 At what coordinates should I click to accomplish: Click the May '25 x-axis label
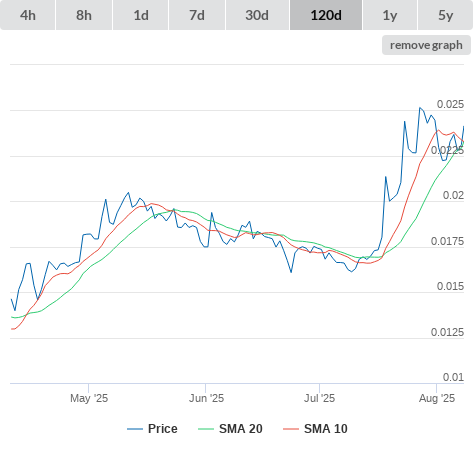pos(89,398)
